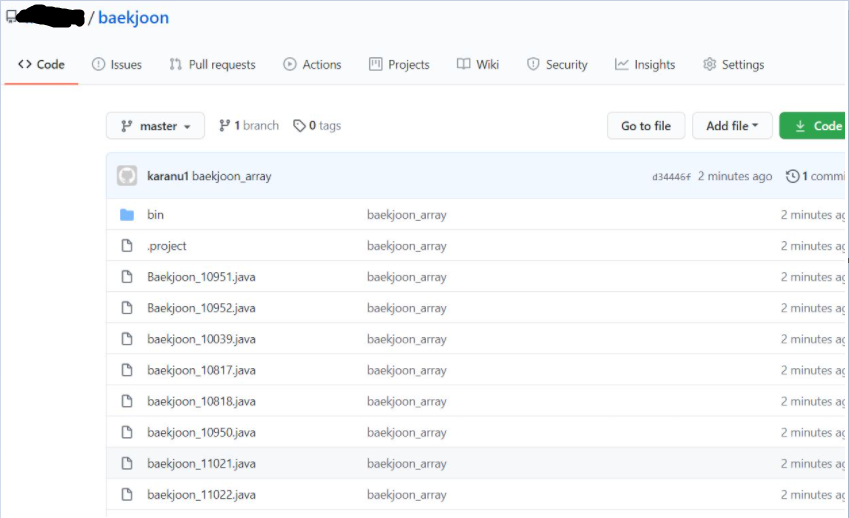Open the baekjoon repository name link
849x518 pixels.
(x=133, y=18)
